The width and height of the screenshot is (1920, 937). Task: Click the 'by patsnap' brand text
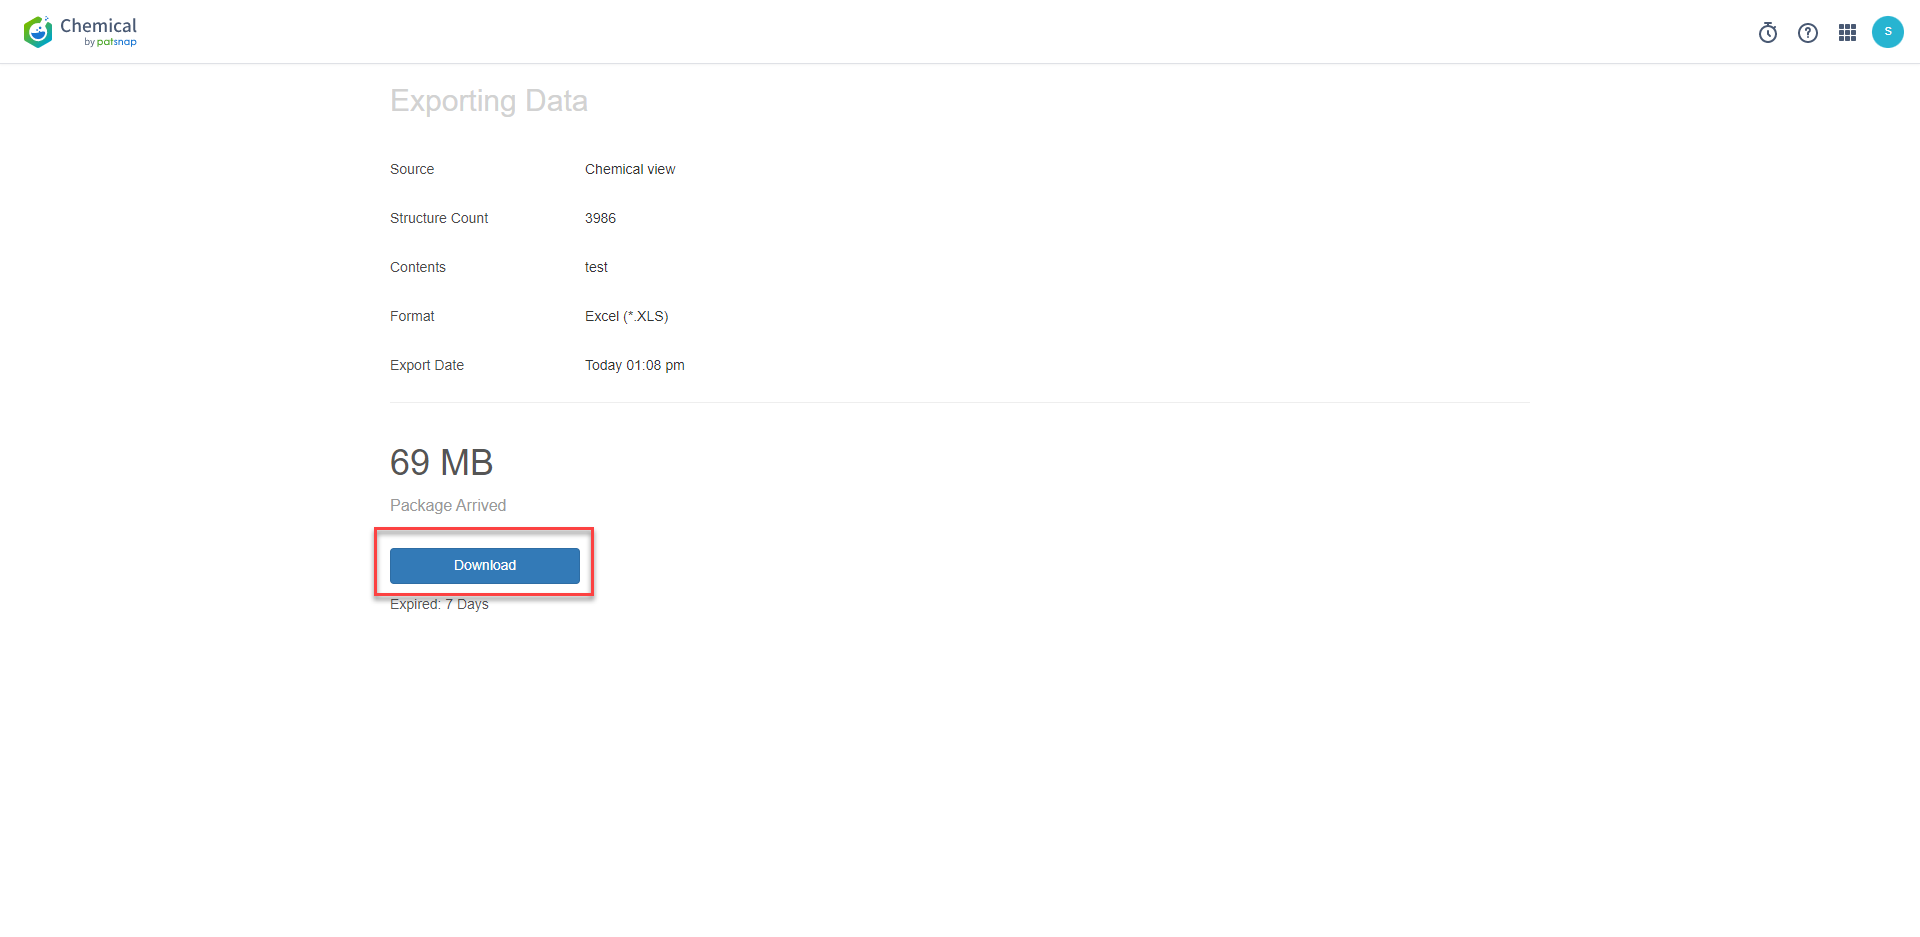tap(110, 43)
